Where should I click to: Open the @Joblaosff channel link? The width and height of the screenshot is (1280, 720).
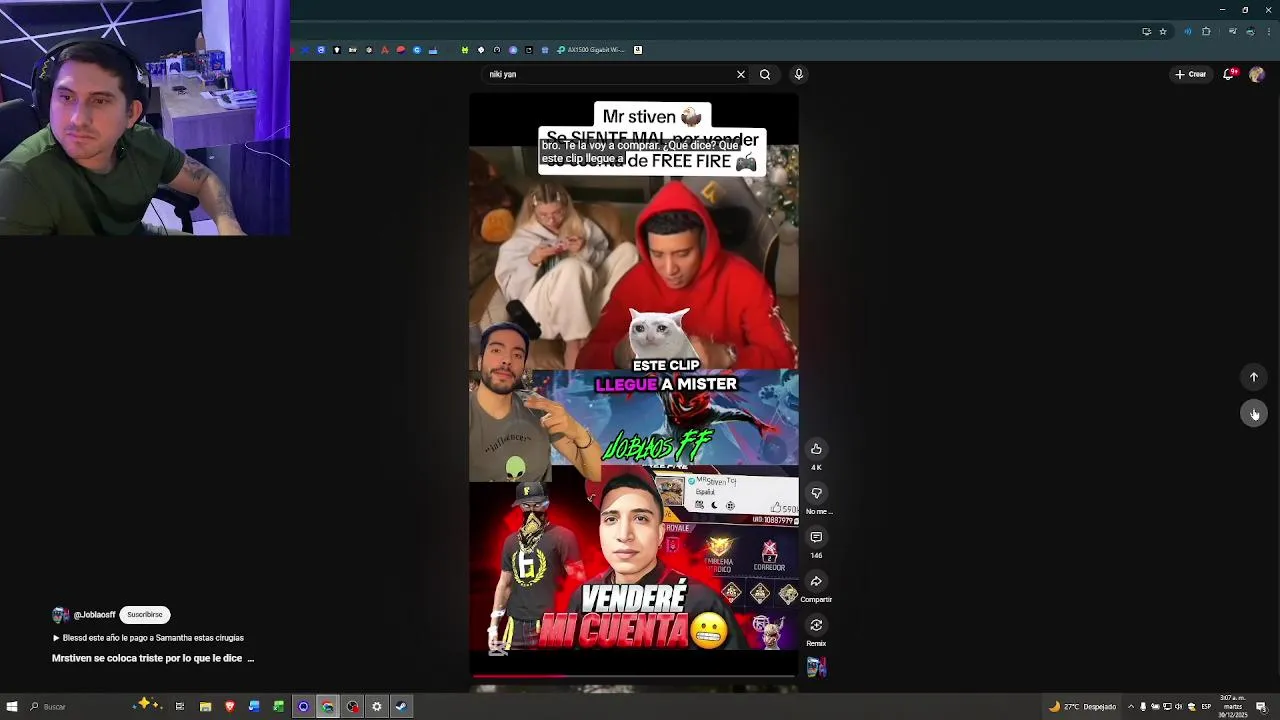tap(94, 615)
